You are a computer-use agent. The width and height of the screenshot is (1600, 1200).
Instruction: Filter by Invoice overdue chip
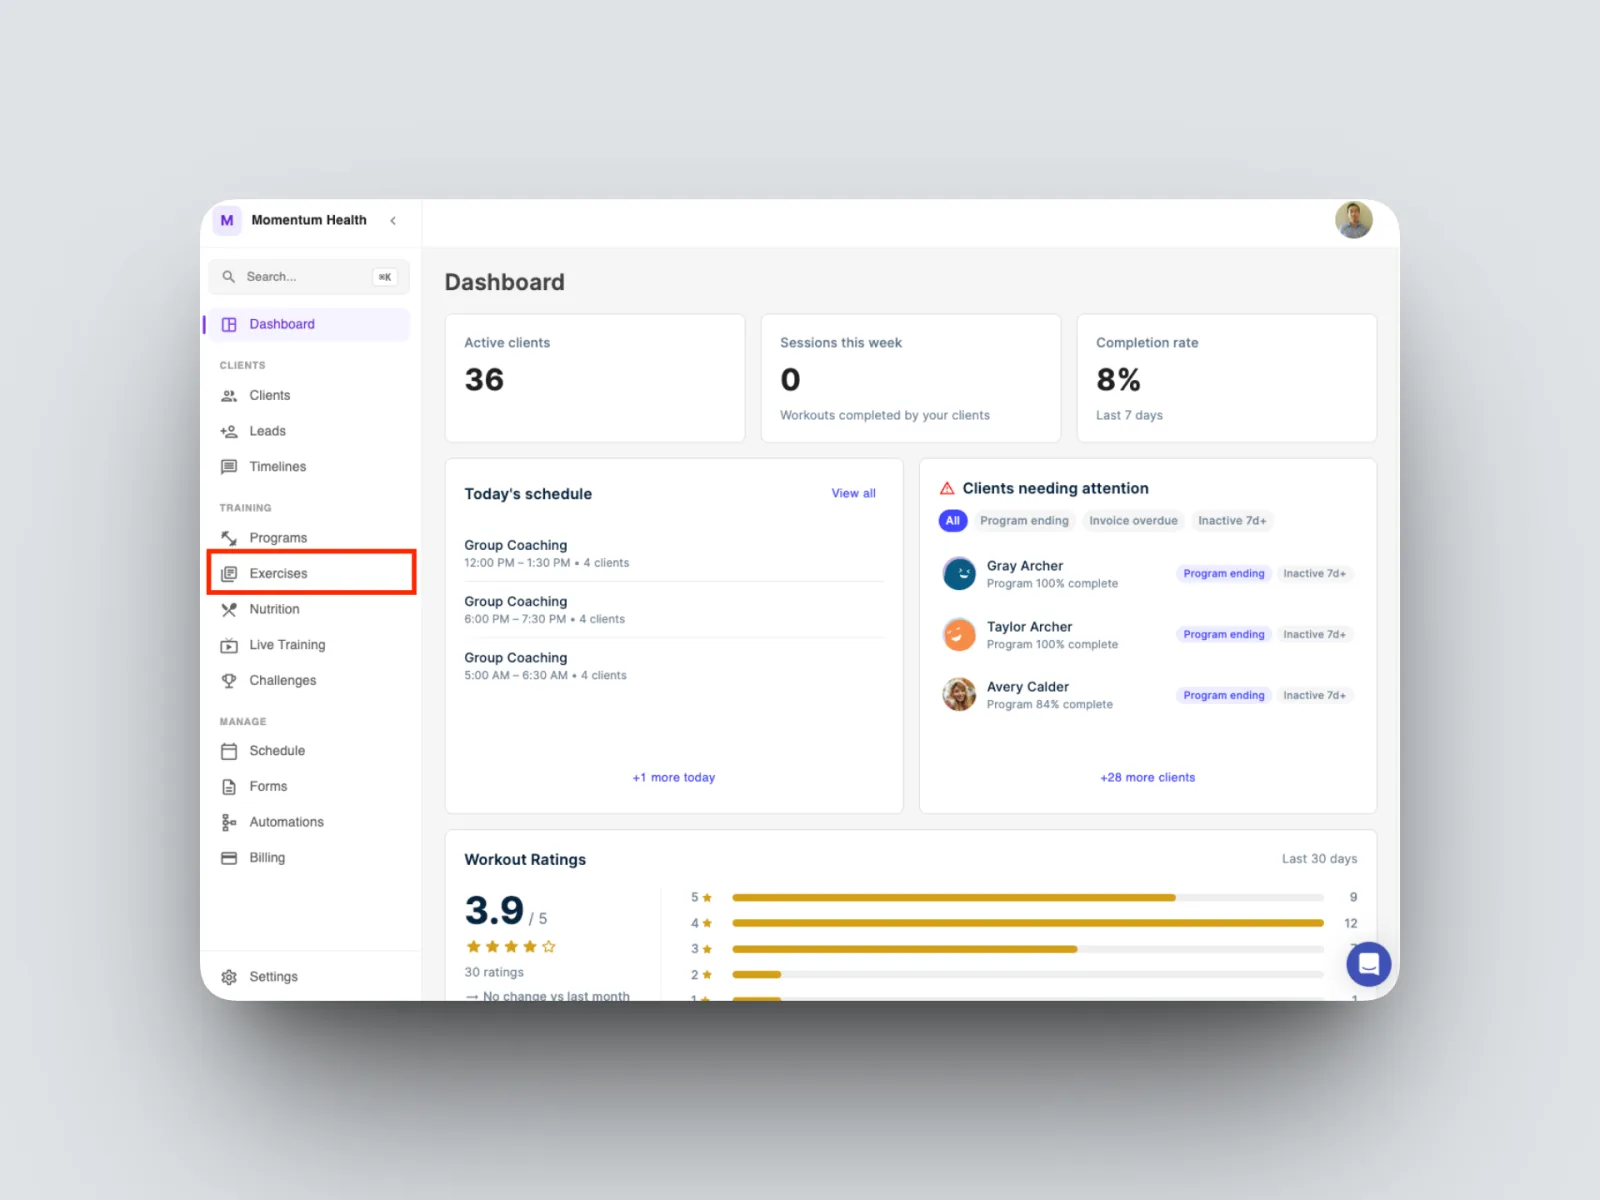(1133, 521)
